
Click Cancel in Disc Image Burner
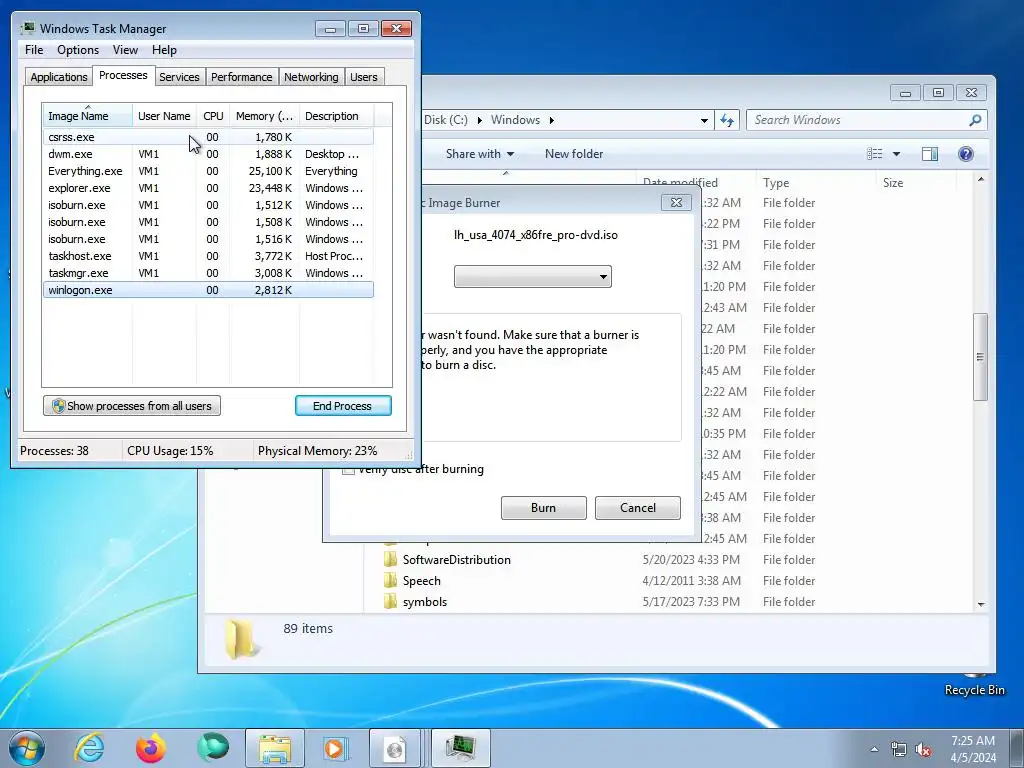click(x=637, y=508)
